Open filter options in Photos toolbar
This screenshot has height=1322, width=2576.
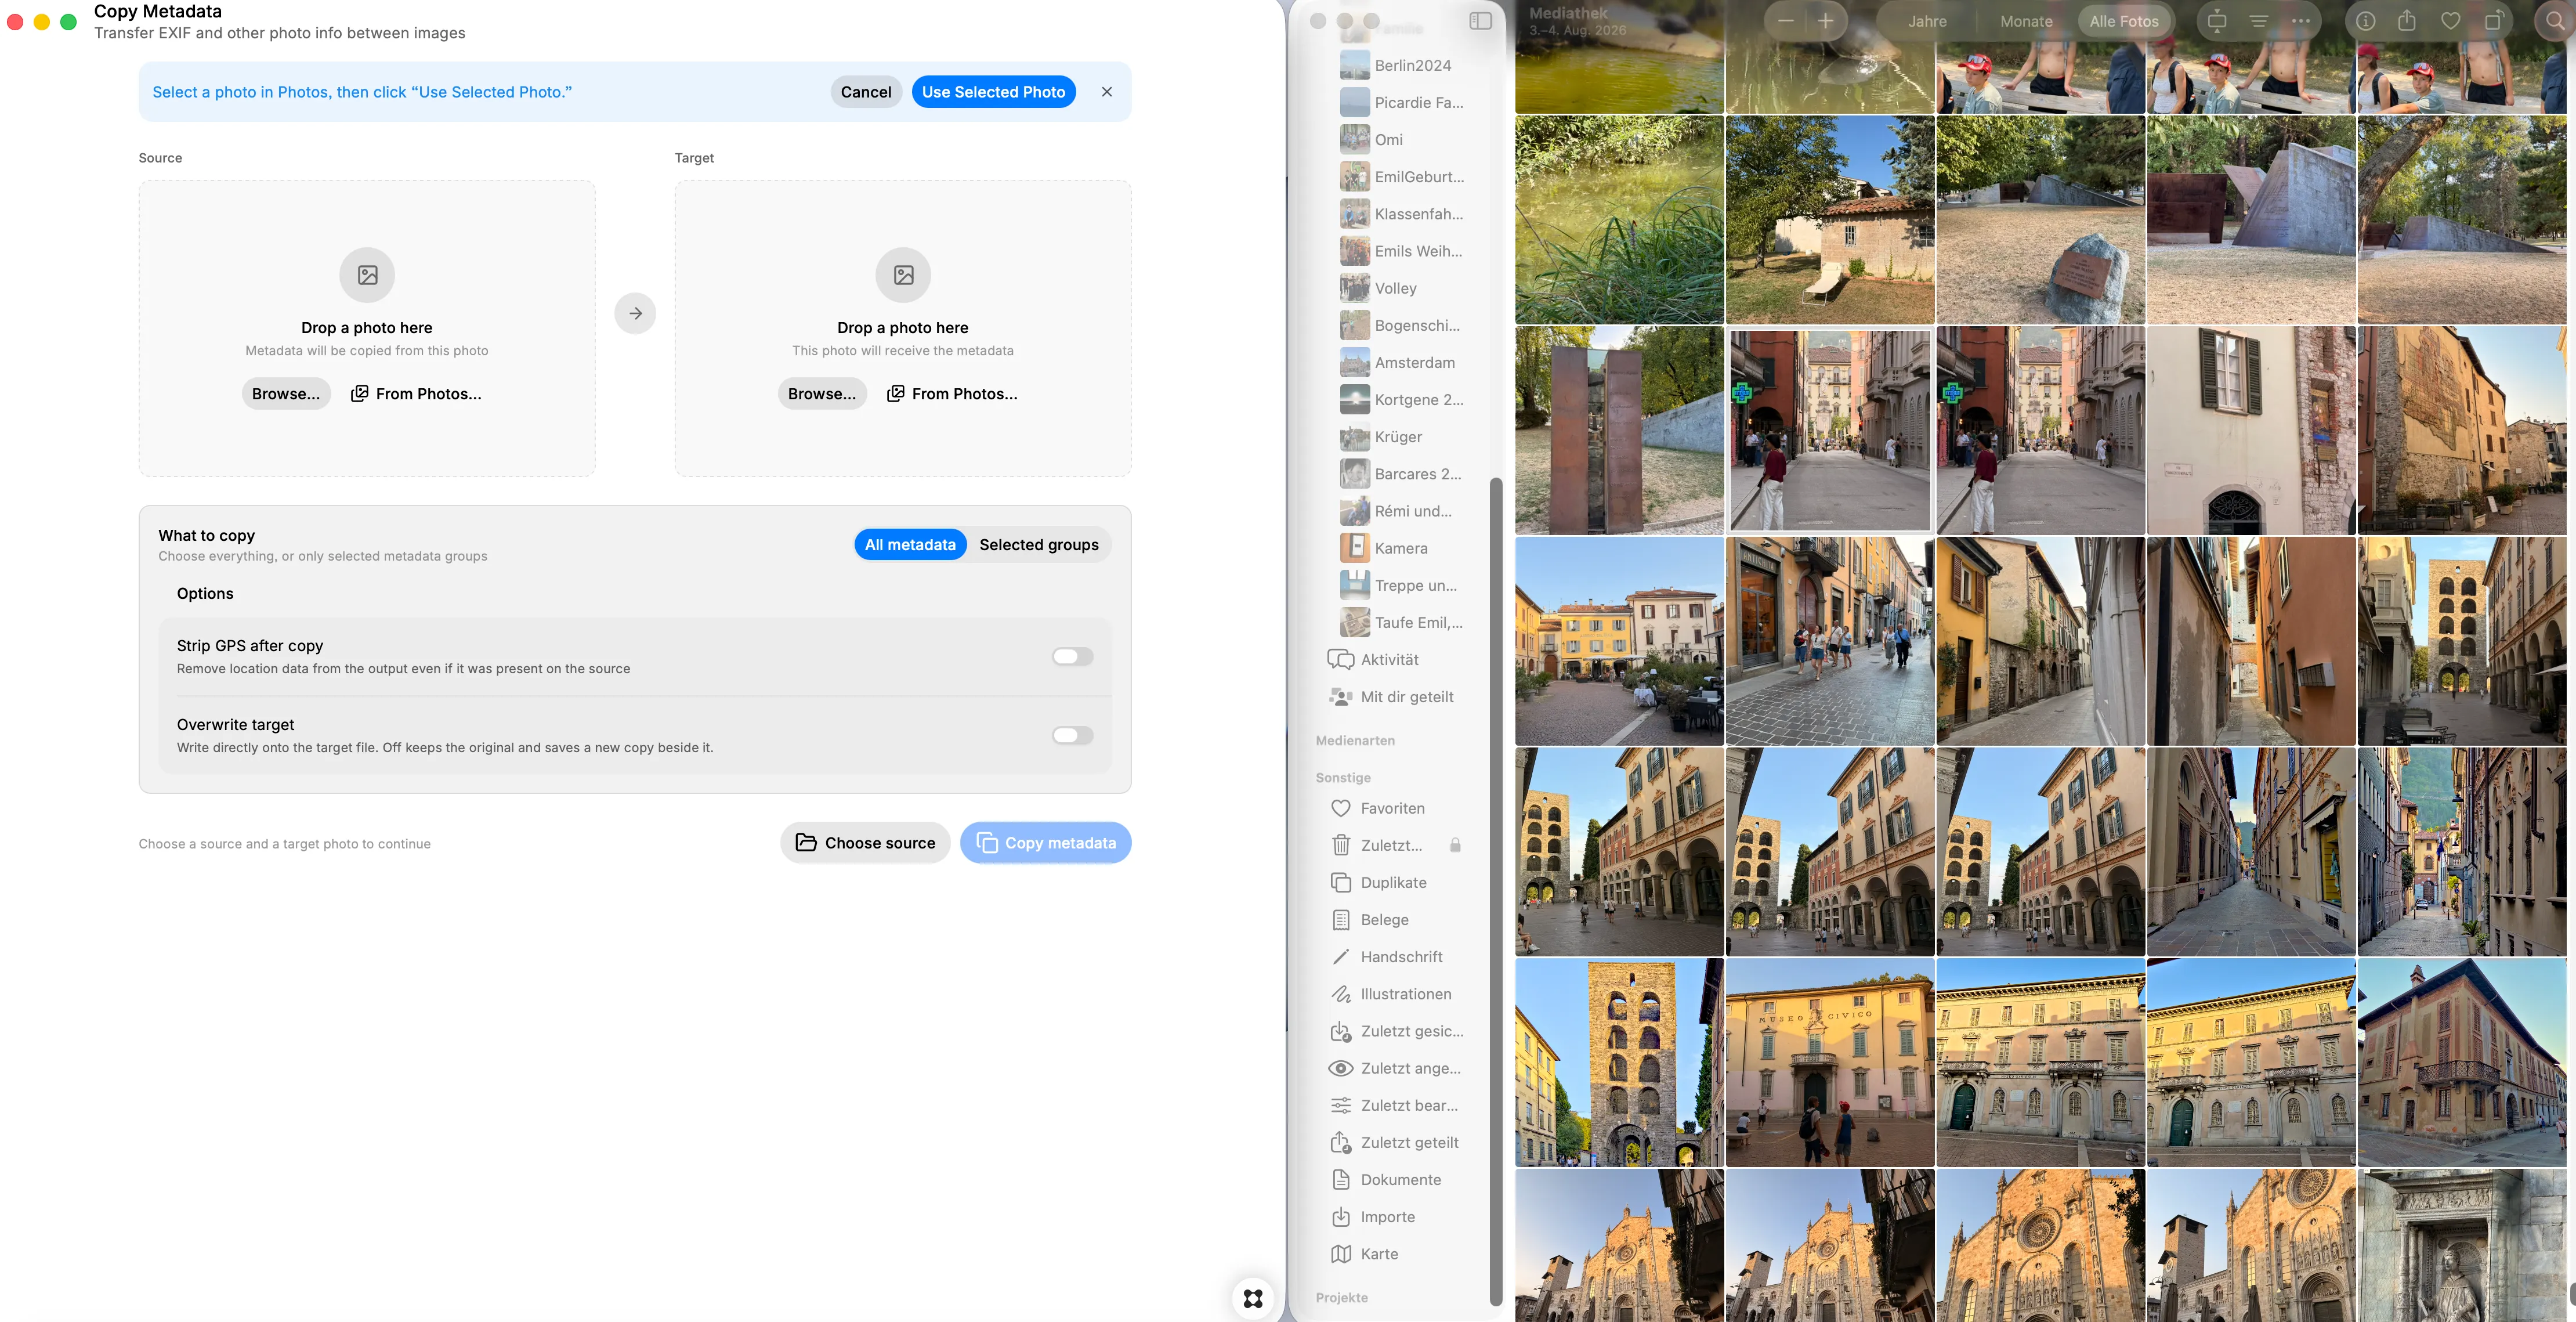[x=2258, y=21]
